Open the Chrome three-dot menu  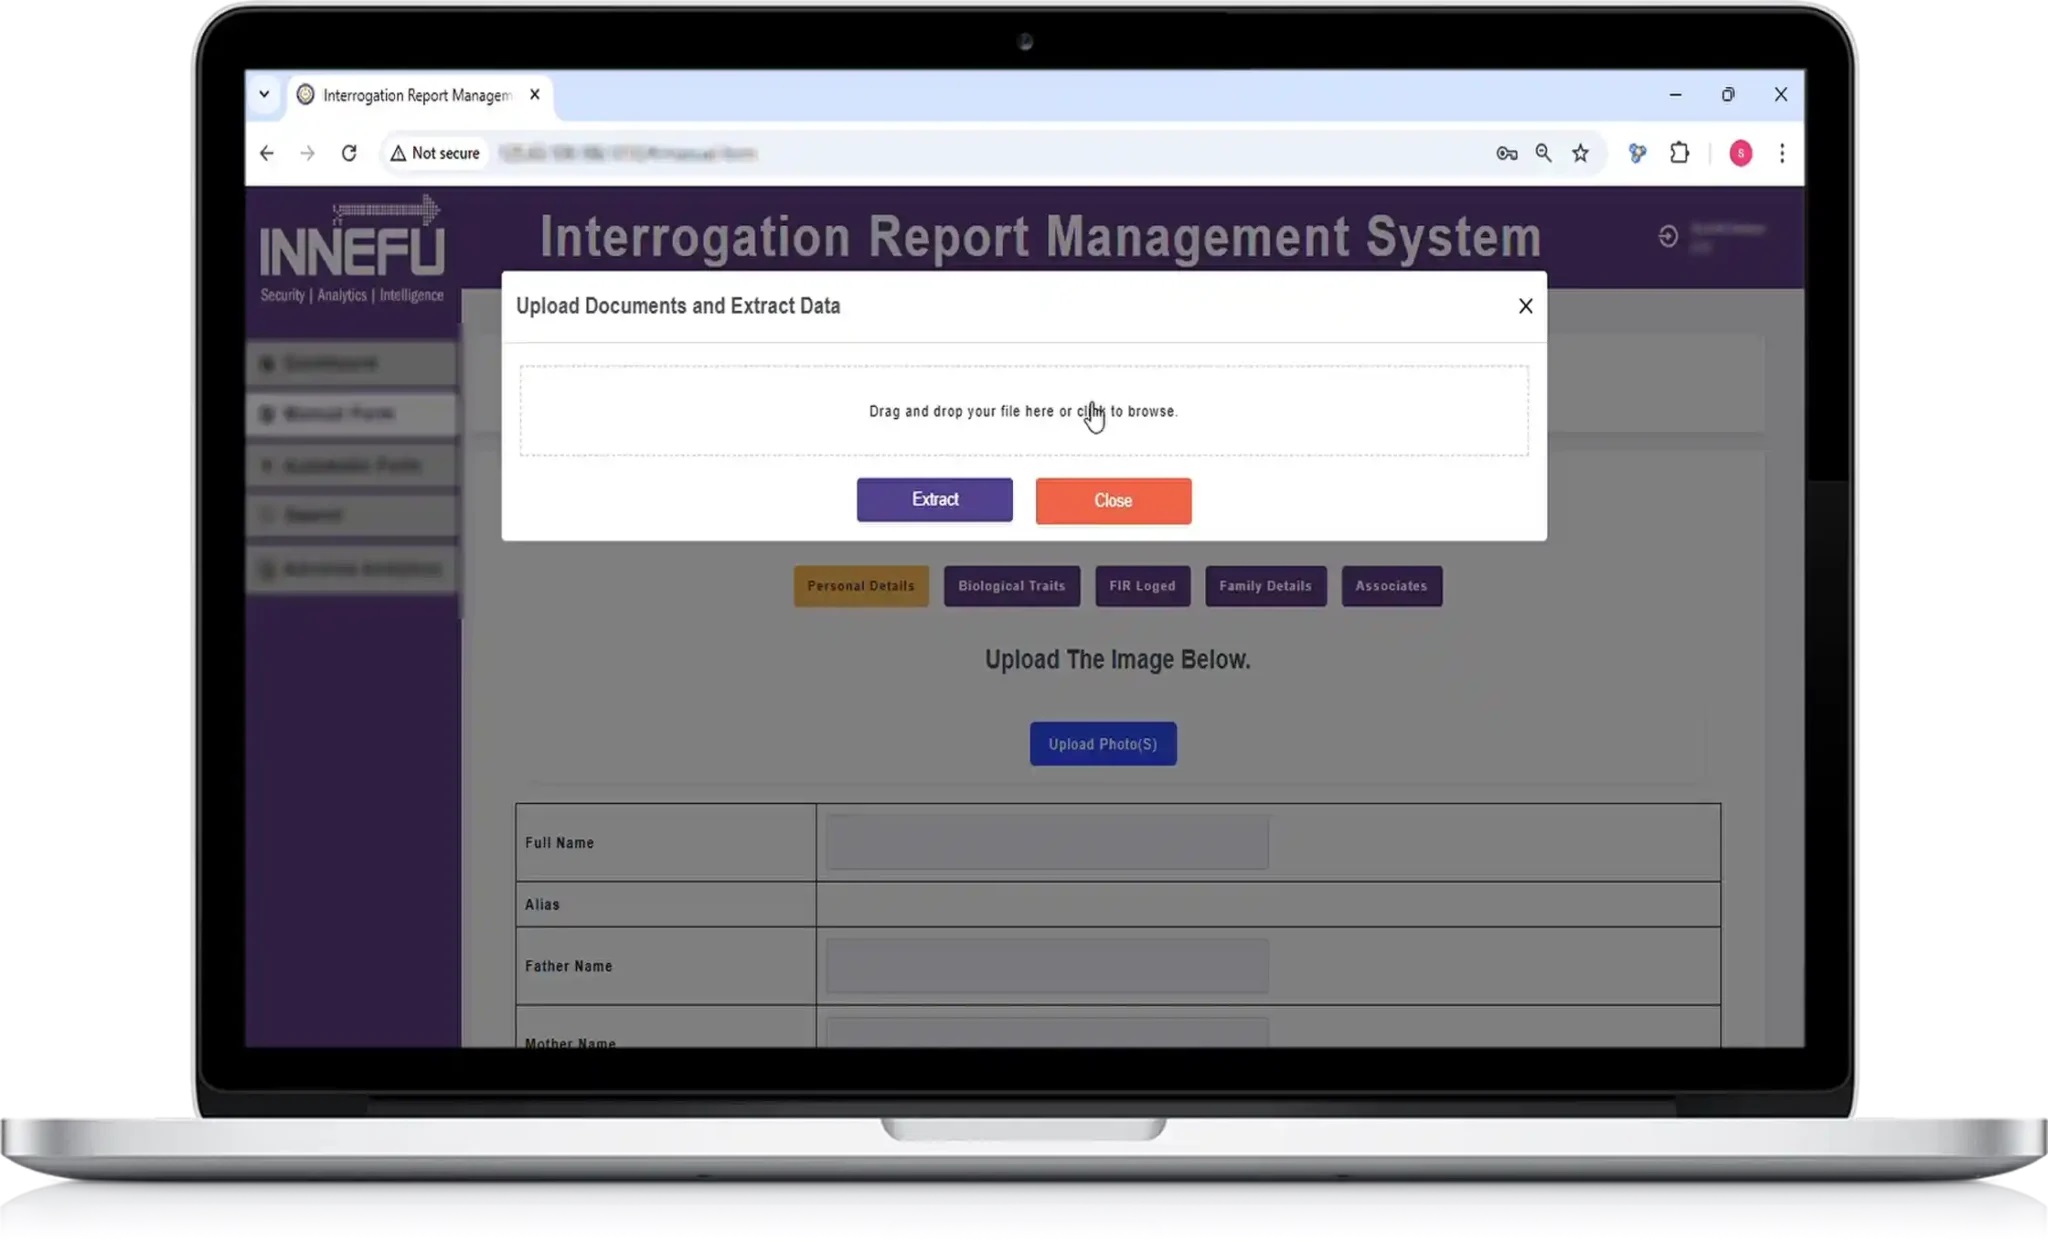pos(1781,153)
